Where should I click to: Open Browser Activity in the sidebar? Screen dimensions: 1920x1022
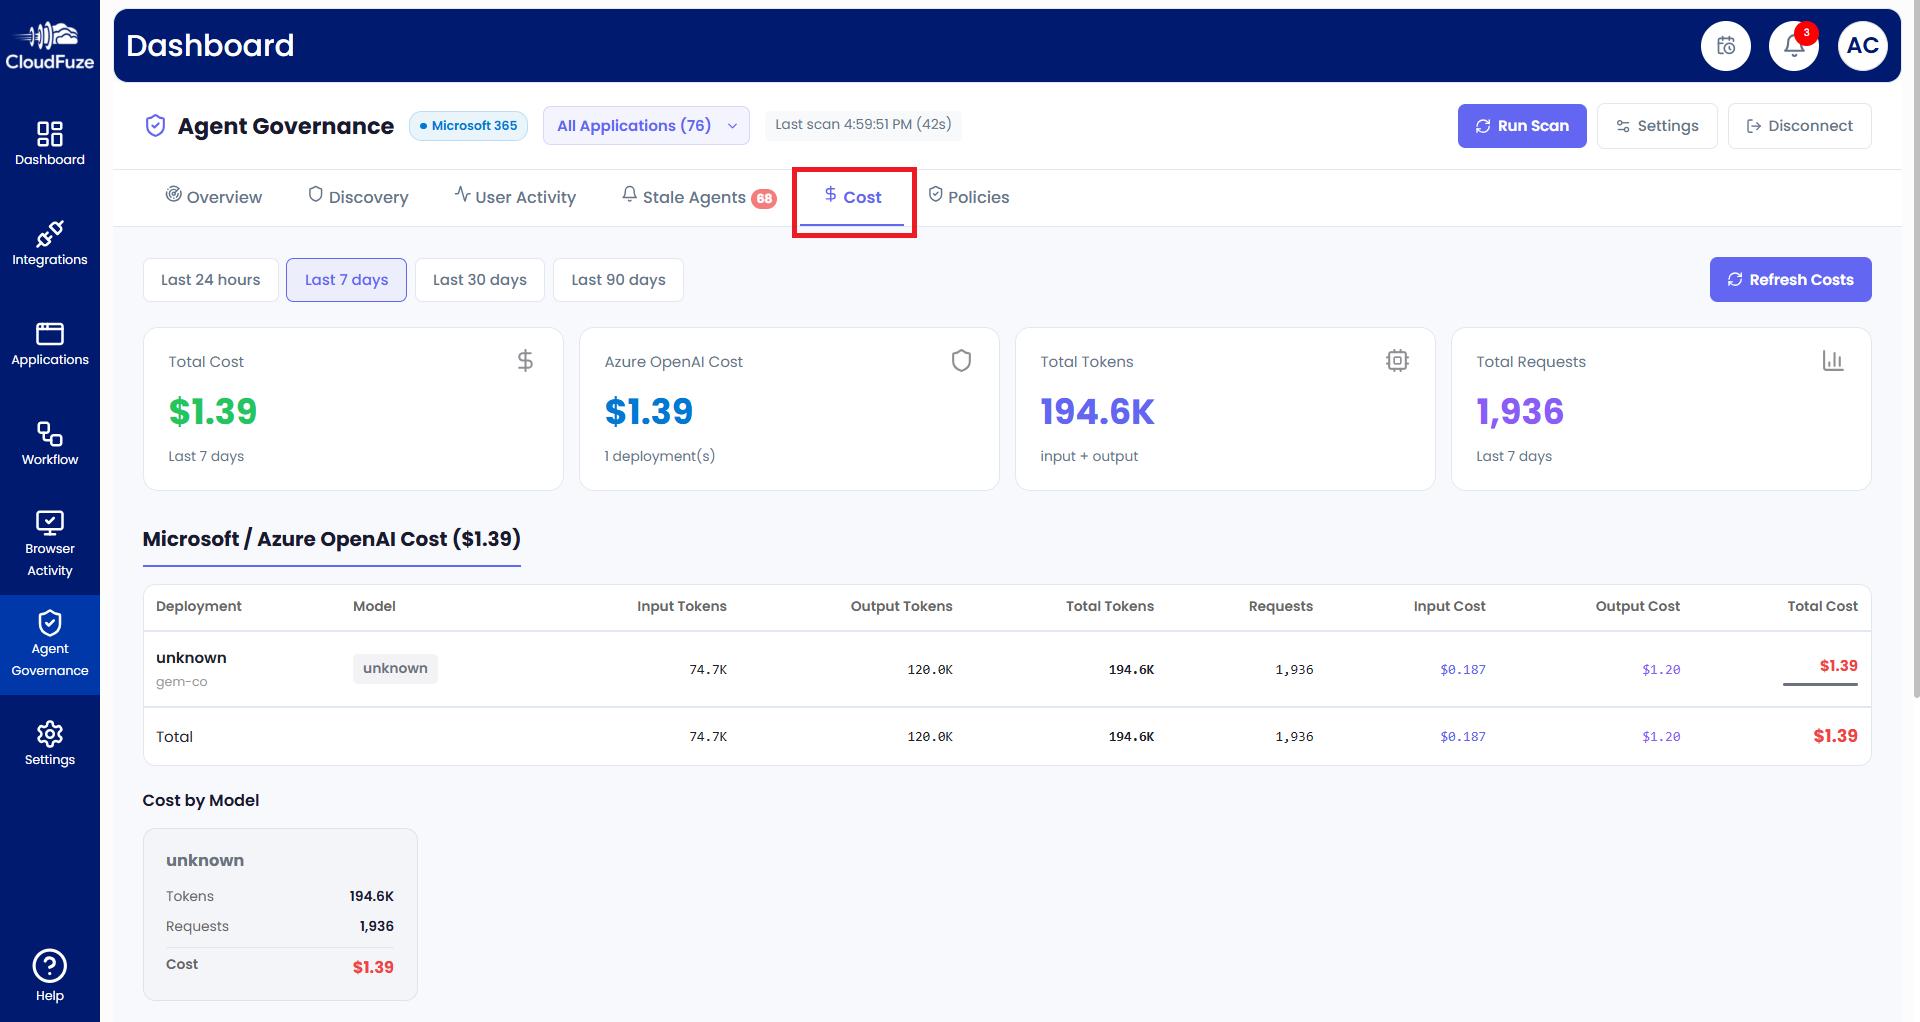50,544
